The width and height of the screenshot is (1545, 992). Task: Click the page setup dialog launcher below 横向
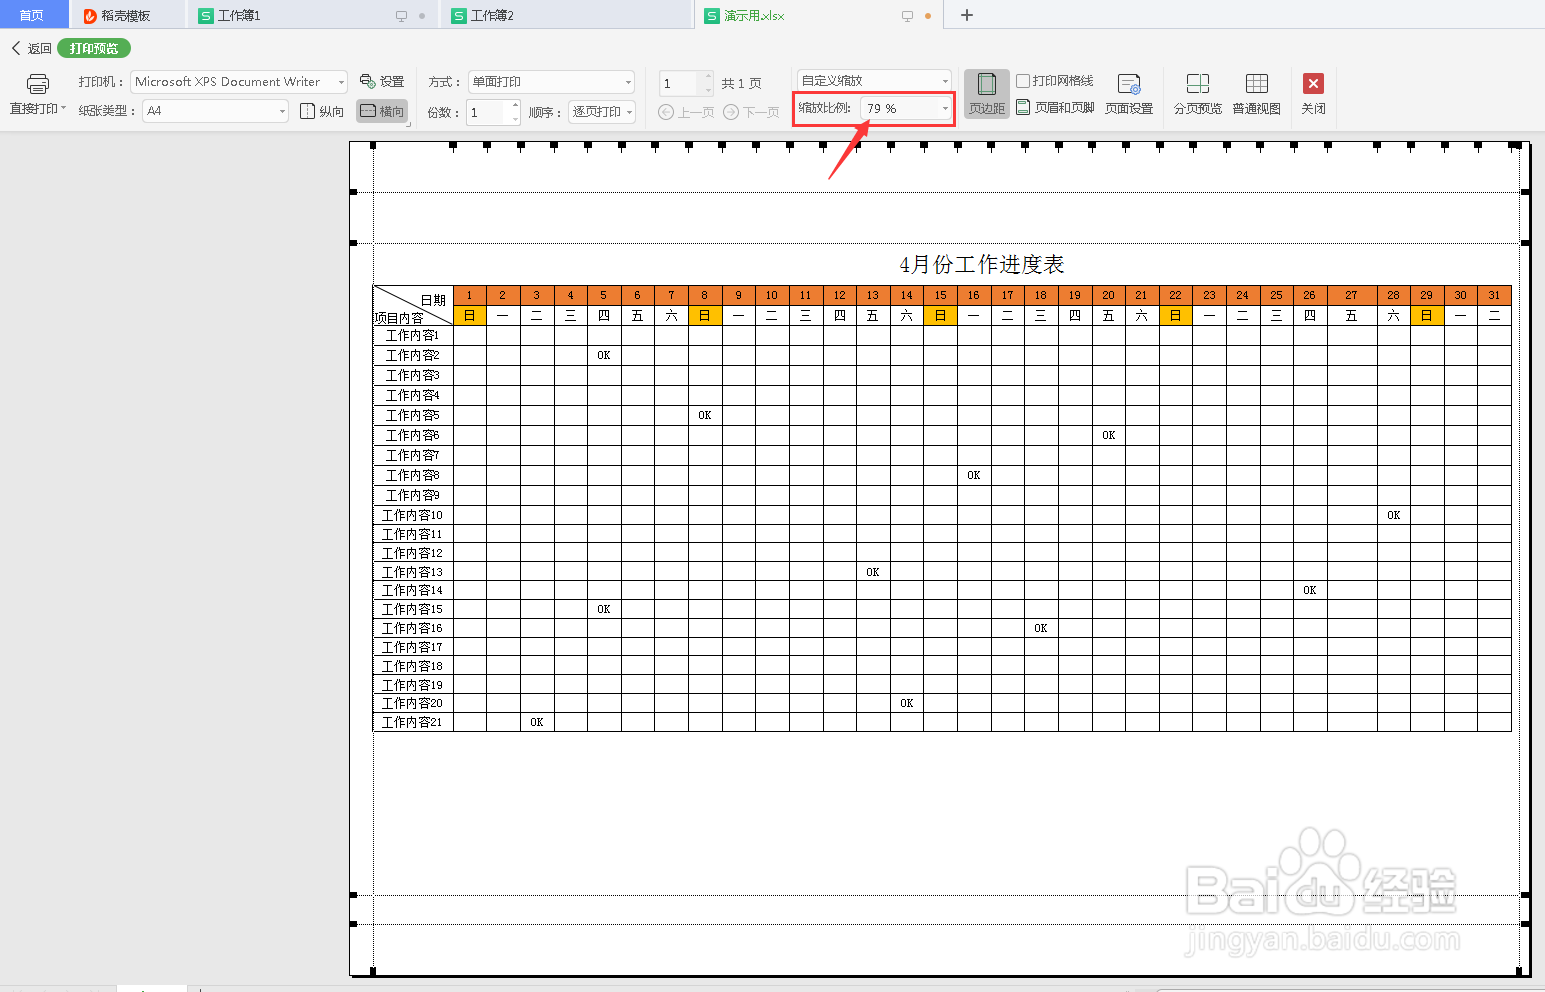(408, 124)
